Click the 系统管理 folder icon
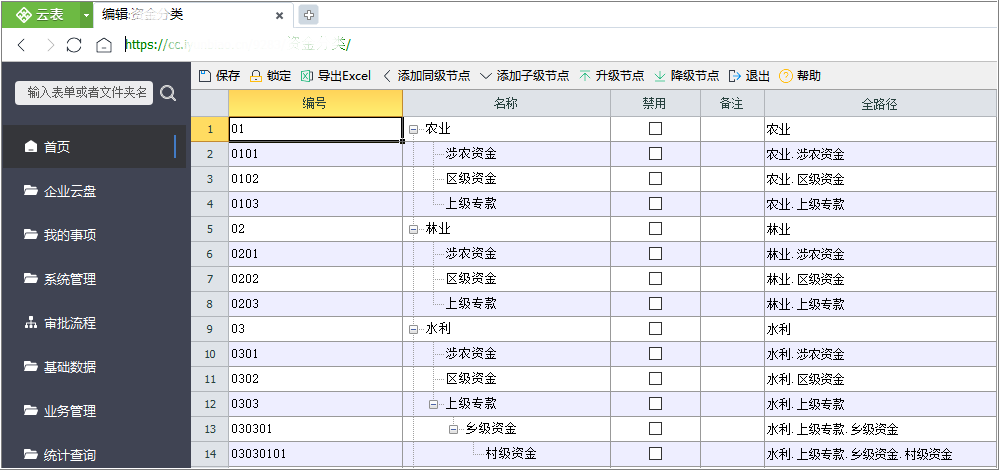Viewport: 999px width, 470px height. (x=31, y=278)
